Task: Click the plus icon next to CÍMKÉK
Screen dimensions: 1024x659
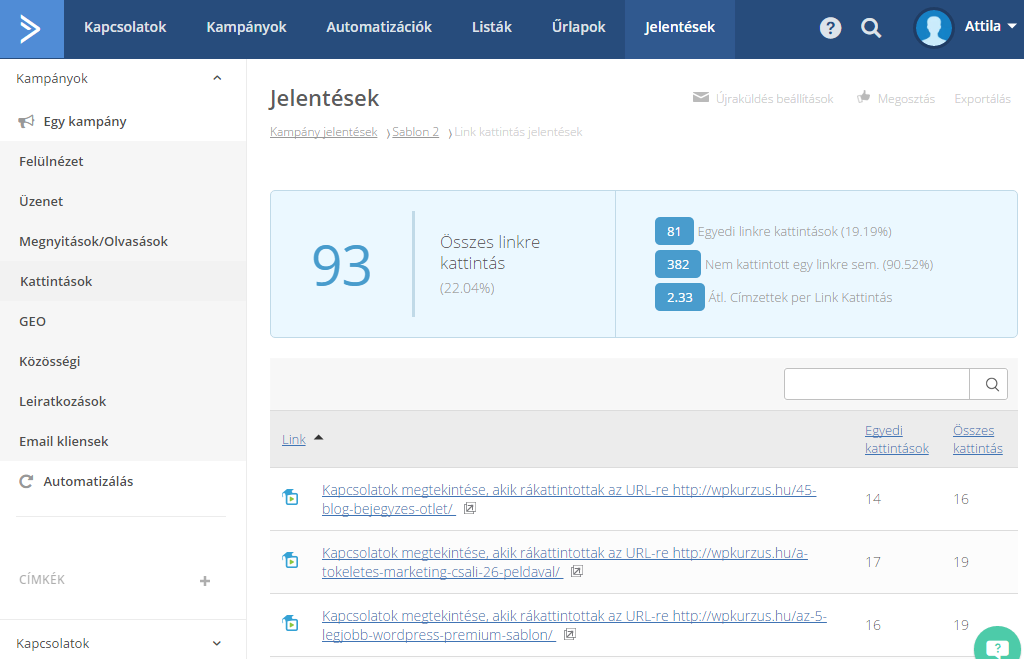Action: [205, 580]
